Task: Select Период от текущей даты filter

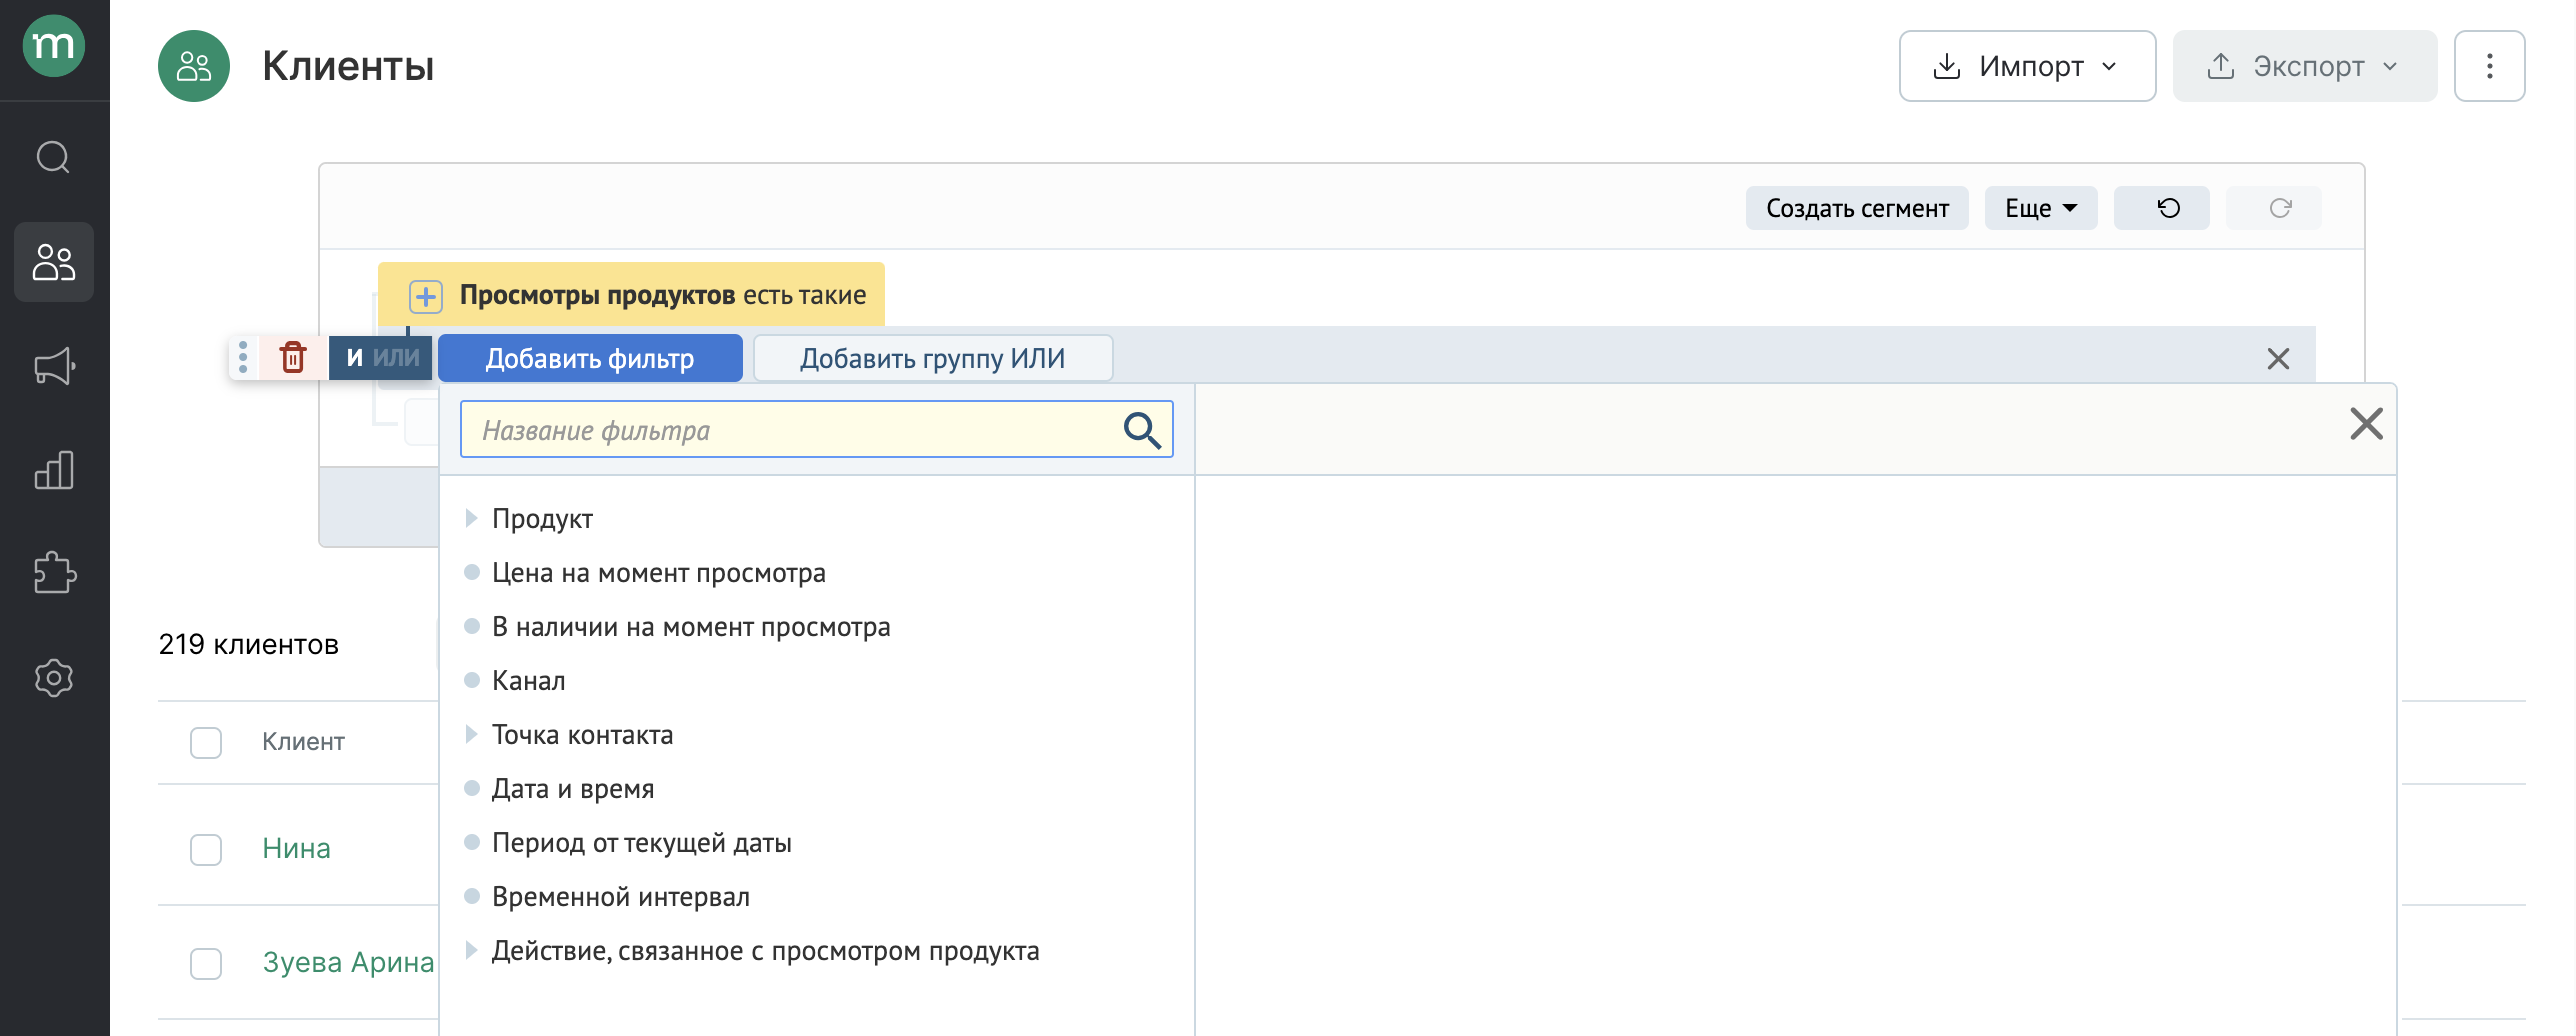Action: pyautogui.click(x=642, y=843)
